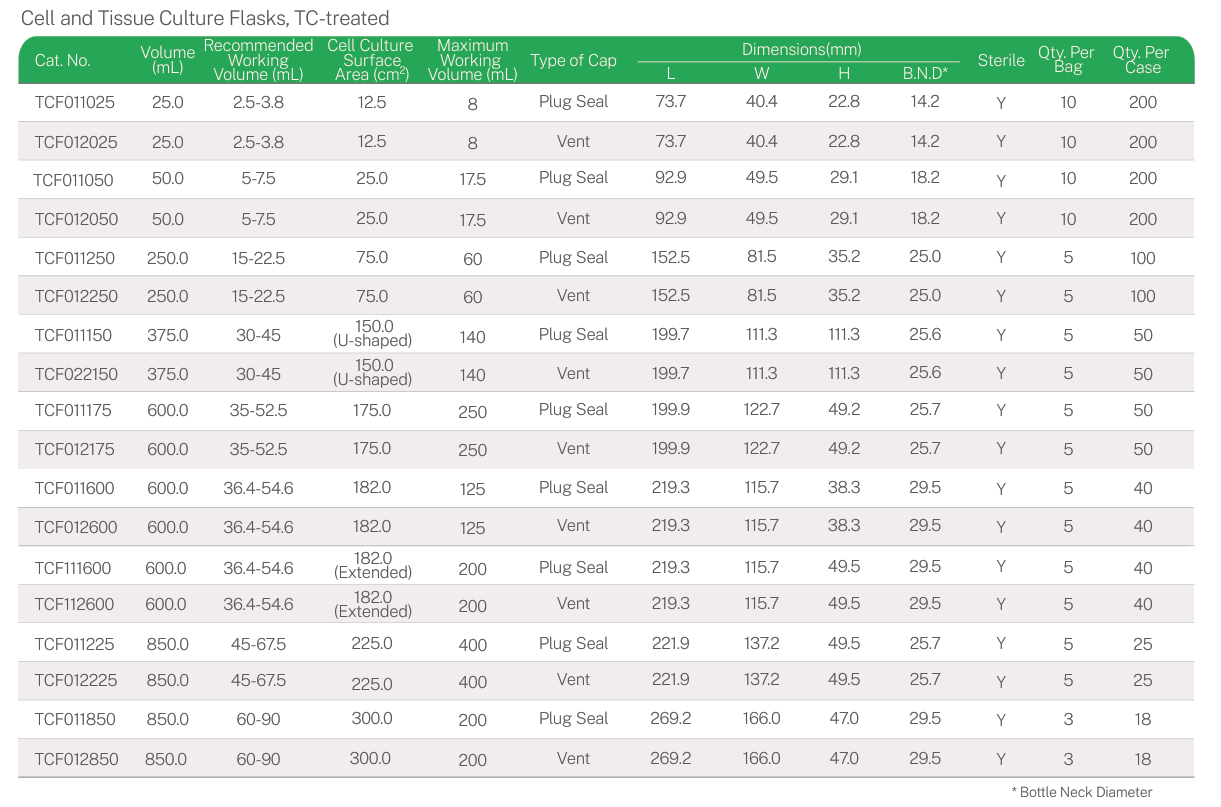Select catalog number TCF111600
The width and height of the screenshot is (1221, 807).
[73, 568]
